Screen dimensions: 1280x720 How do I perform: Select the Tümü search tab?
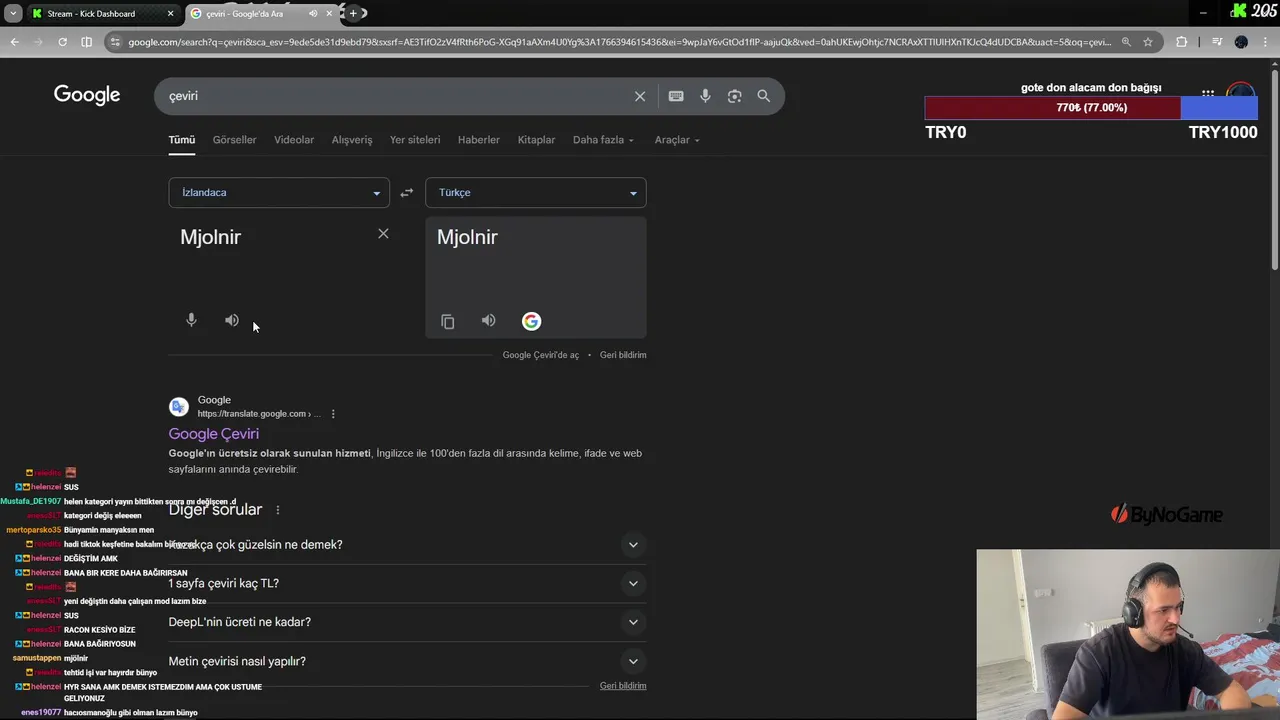(181, 140)
